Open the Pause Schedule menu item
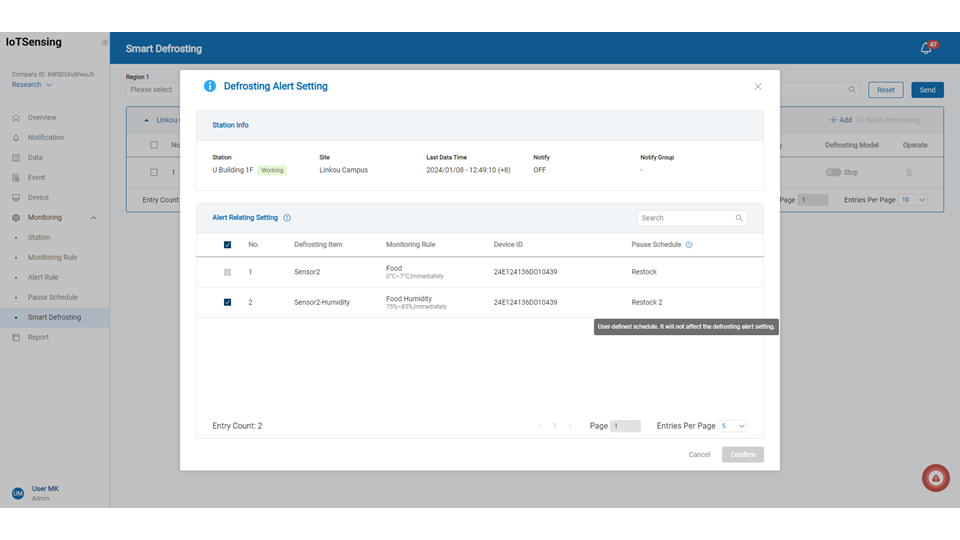 tap(52, 297)
